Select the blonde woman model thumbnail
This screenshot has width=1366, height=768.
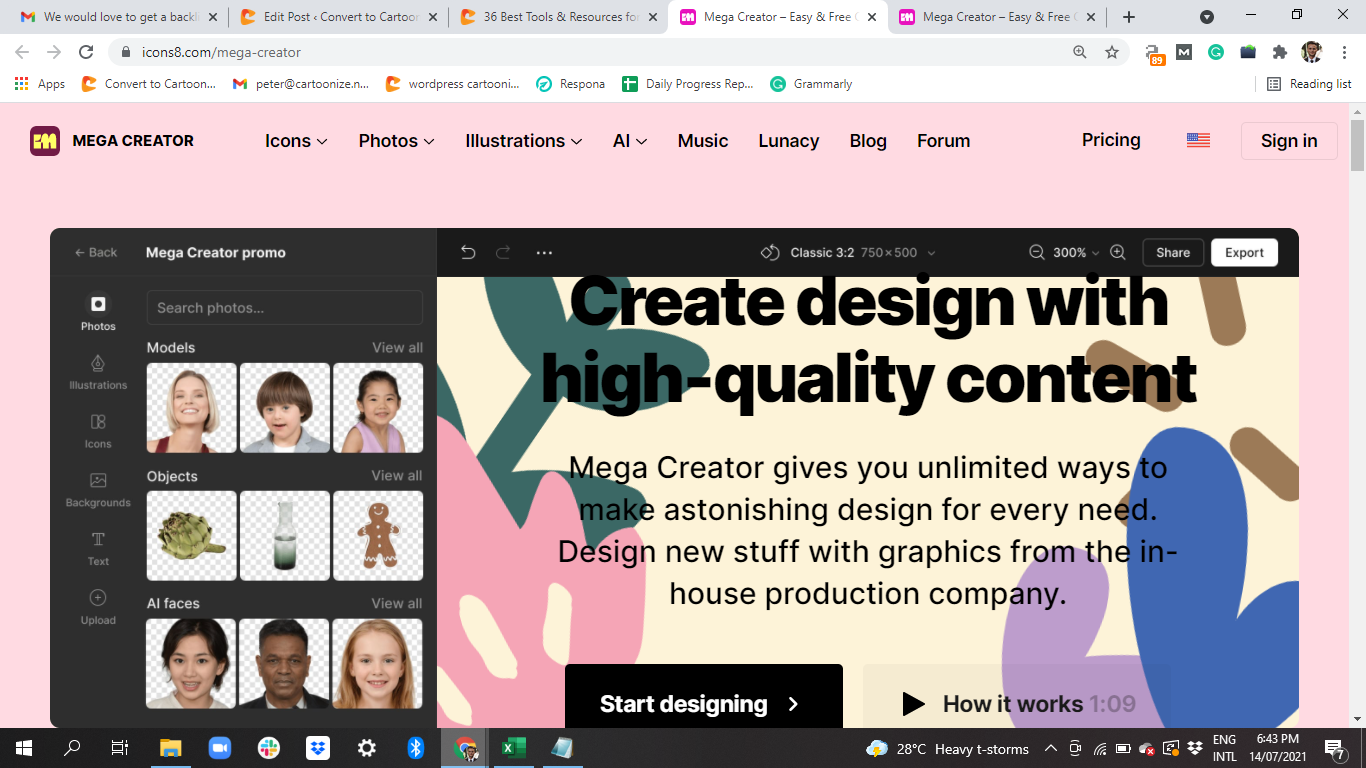pyautogui.click(x=192, y=408)
